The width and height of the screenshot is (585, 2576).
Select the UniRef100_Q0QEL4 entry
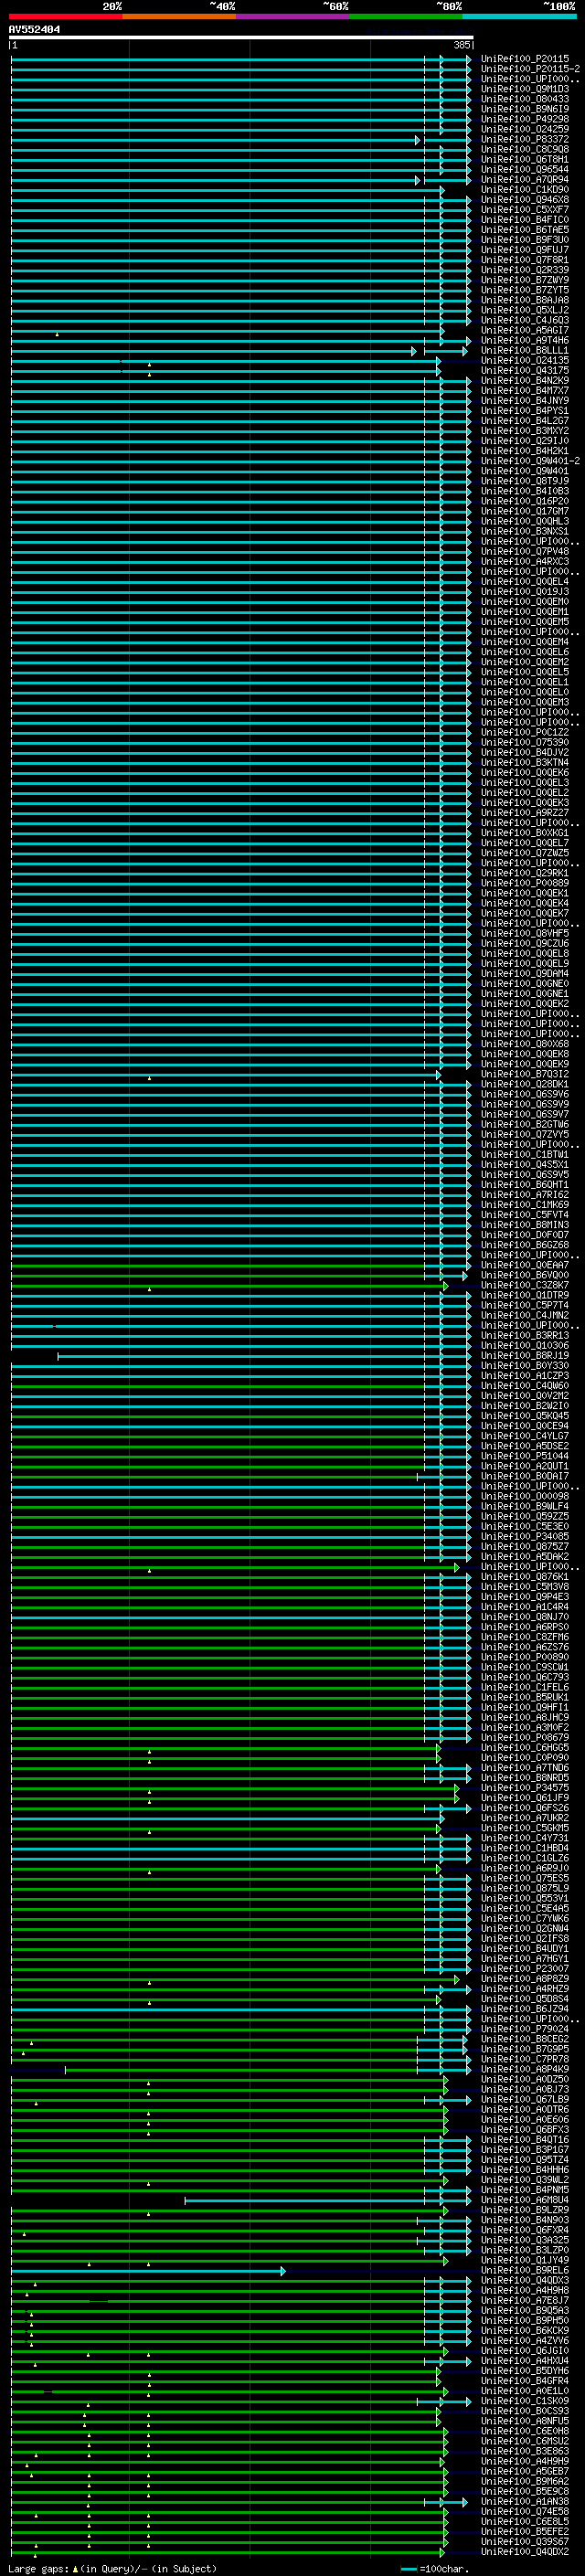(525, 582)
